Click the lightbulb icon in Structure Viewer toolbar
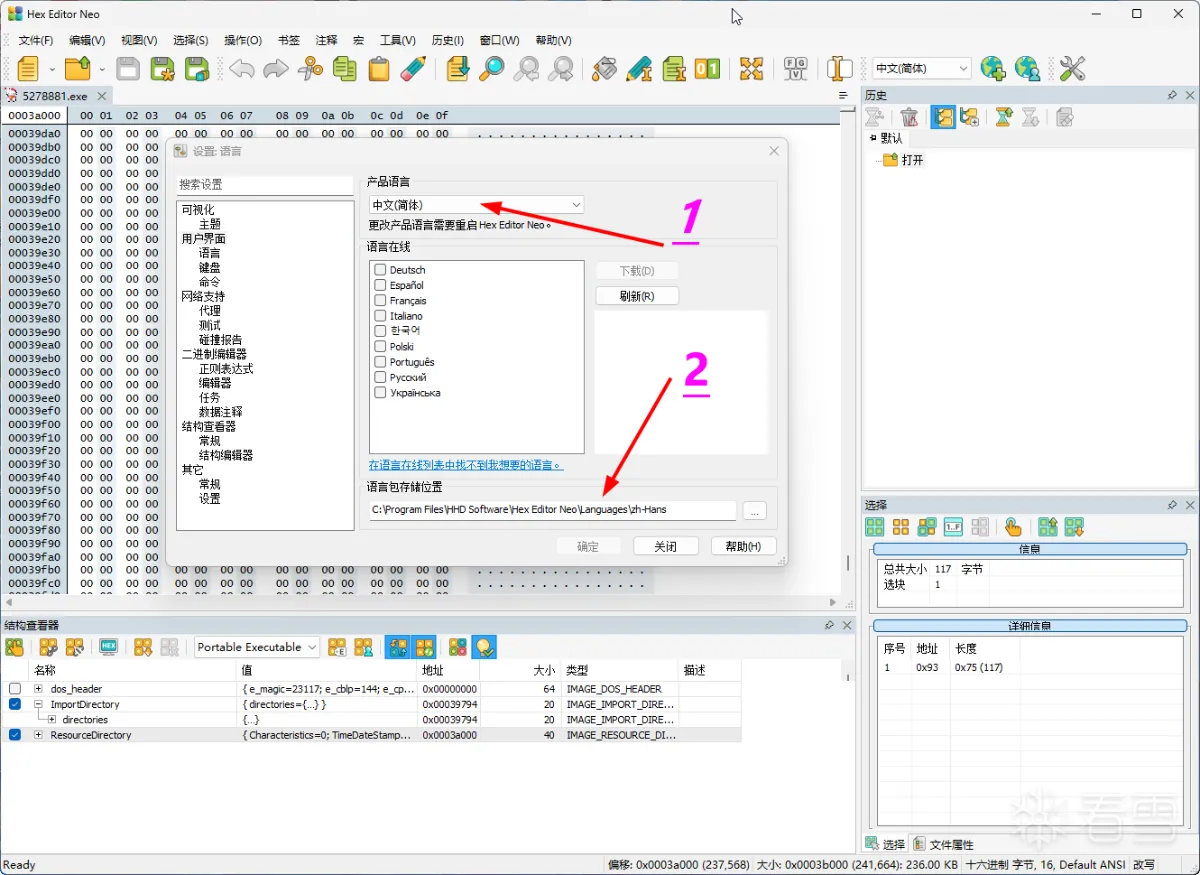Image resolution: width=1200 pixels, height=875 pixels. click(484, 647)
